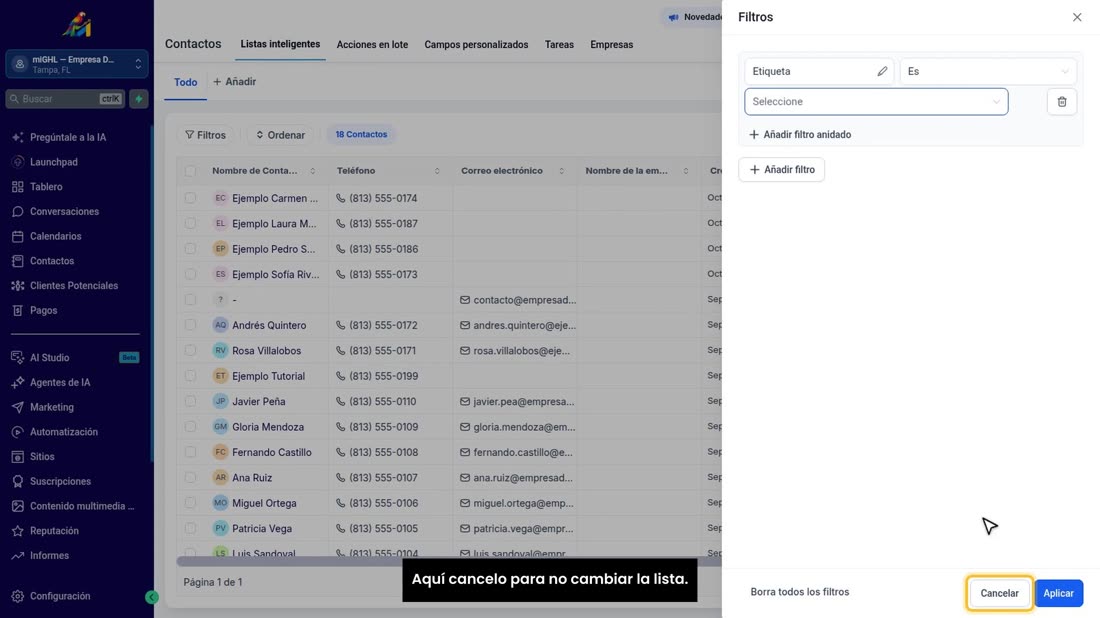
Task: Apply filters with the Aplicar button
Action: point(1058,593)
